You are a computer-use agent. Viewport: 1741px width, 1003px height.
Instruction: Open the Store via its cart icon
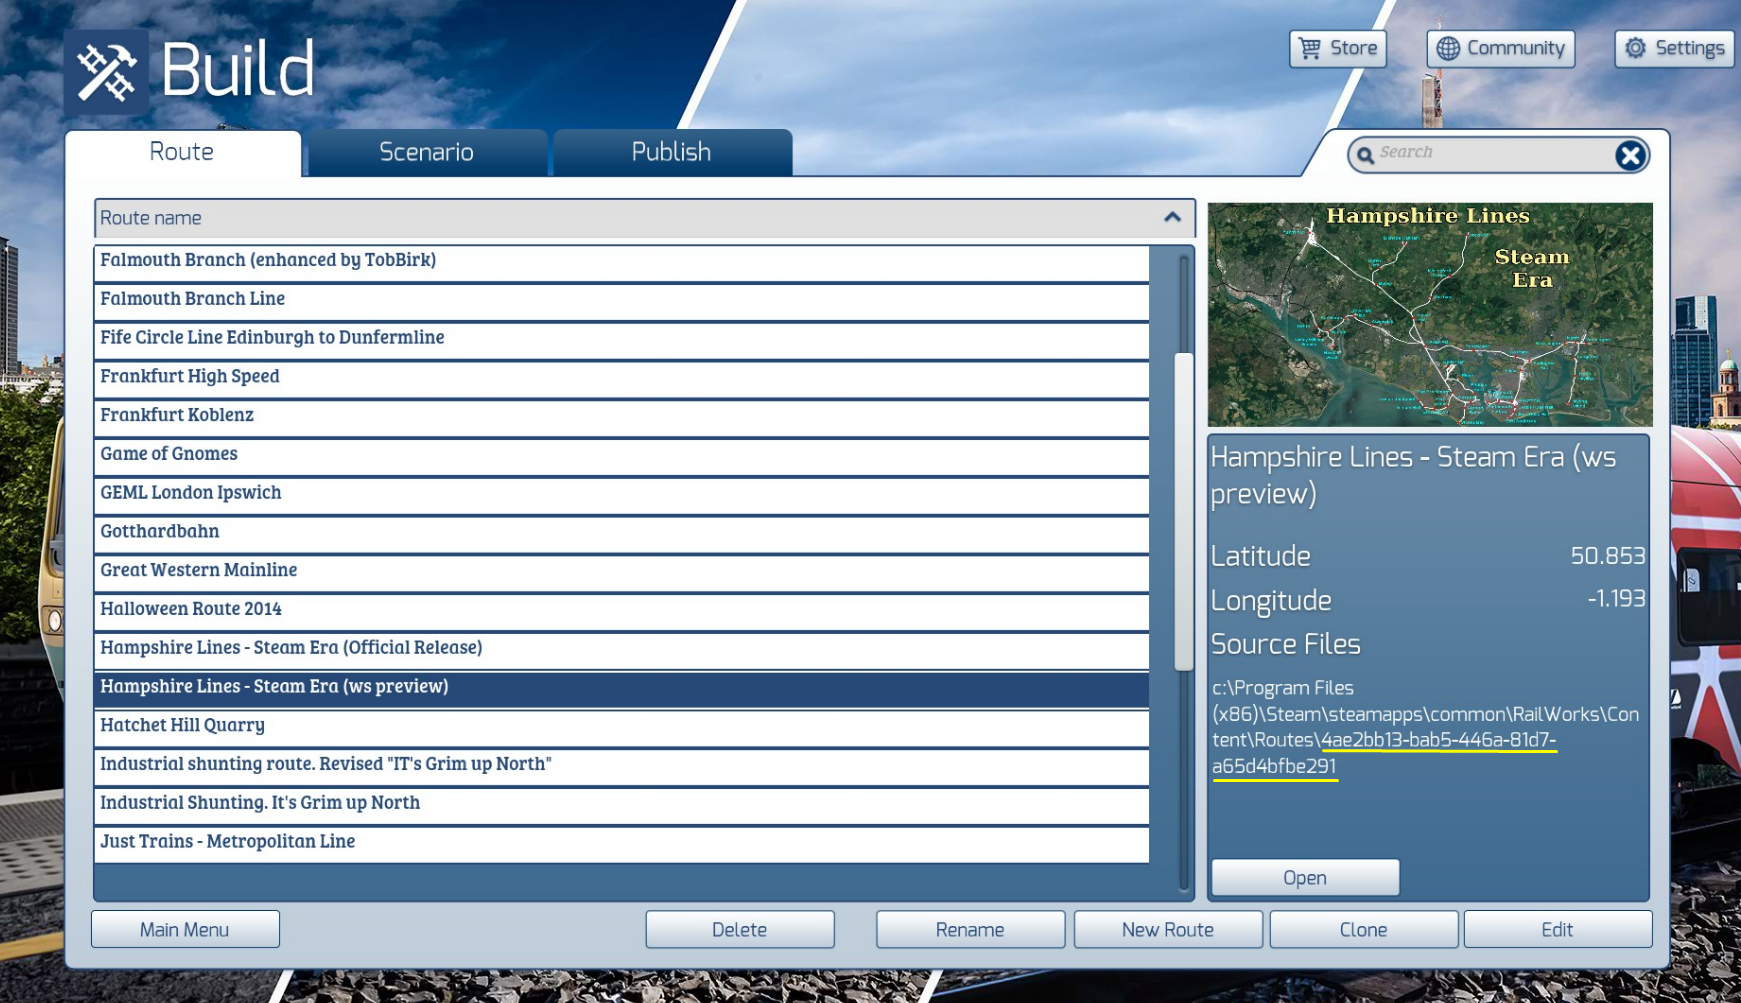click(x=1310, y=48)
